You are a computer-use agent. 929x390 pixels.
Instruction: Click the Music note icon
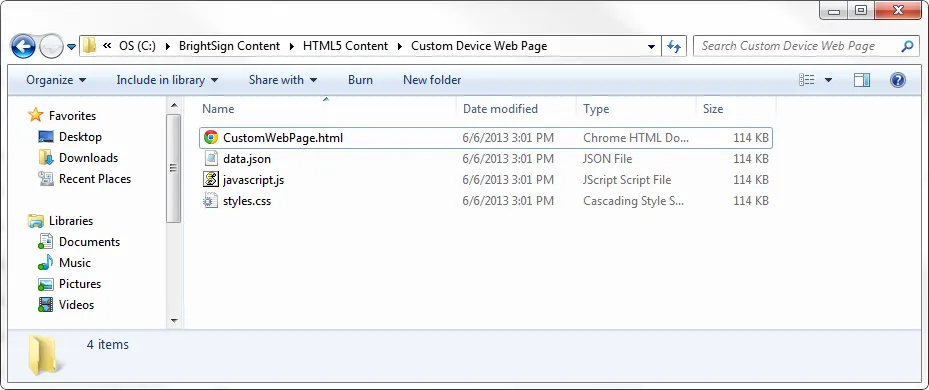(46, 263)
